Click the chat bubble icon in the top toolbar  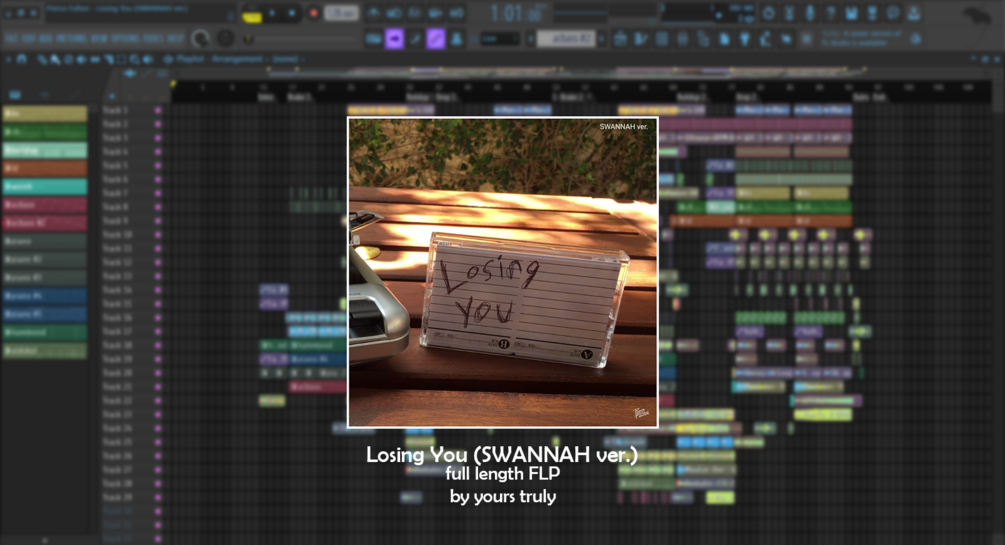893,13
